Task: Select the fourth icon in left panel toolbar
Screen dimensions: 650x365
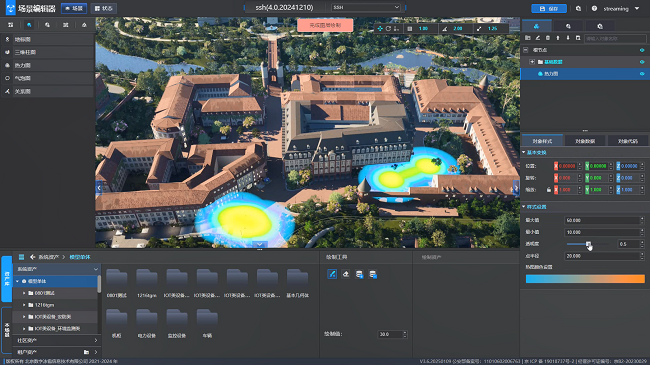Action: tap(65, 25)
